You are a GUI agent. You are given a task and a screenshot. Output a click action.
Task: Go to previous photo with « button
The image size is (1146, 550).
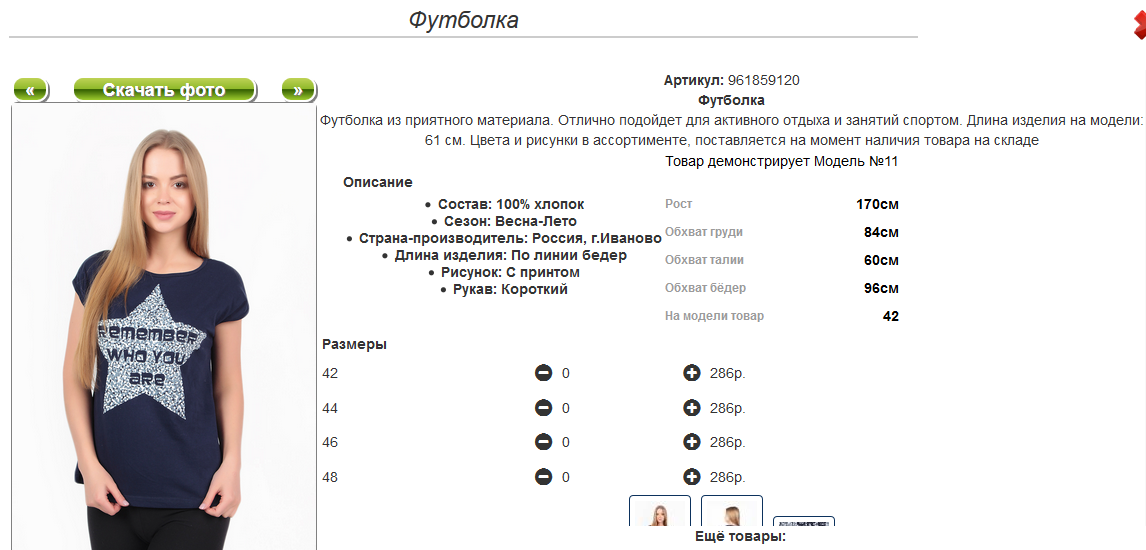click(30, 90)
